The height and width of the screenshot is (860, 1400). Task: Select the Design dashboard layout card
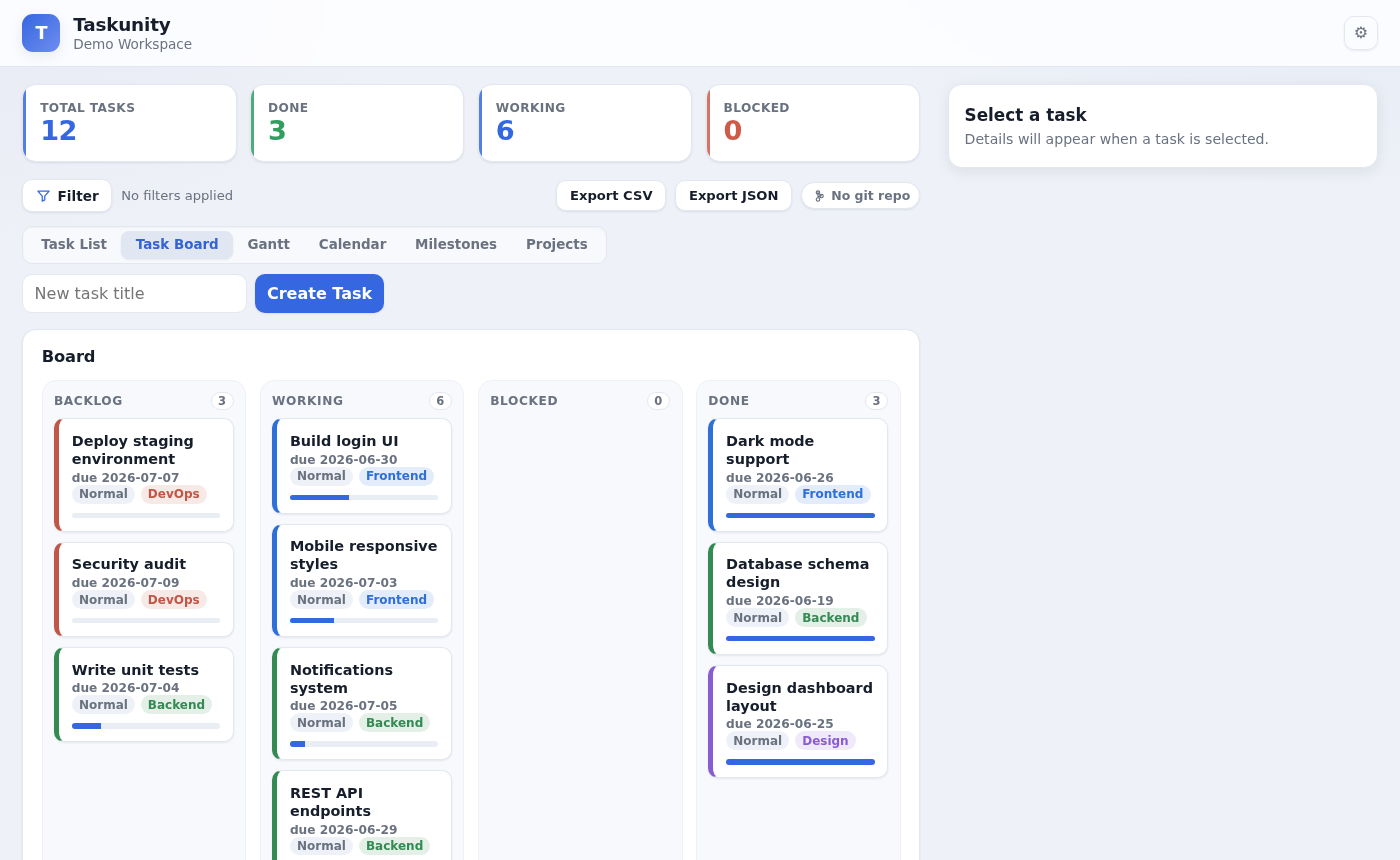(x=798, y=722)
